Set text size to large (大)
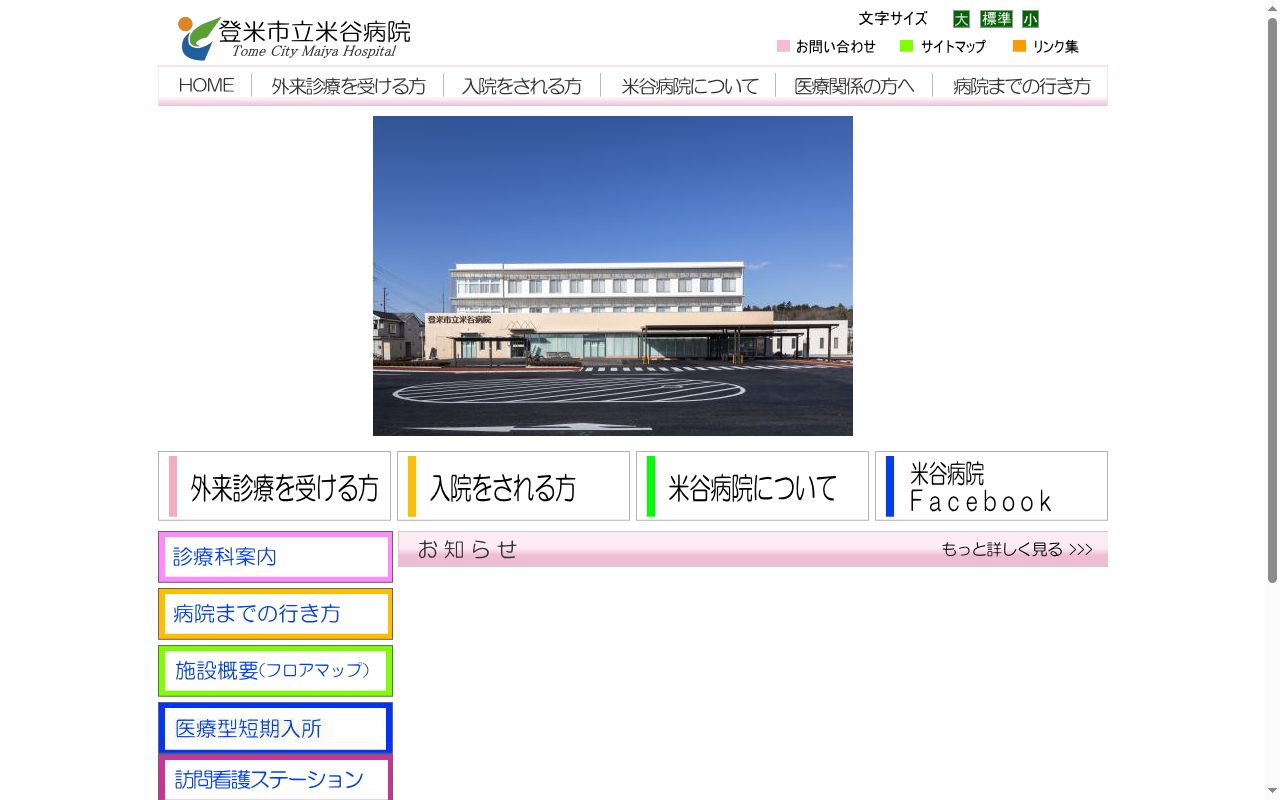The image size is (1280, 800). (x=961, y=19)
